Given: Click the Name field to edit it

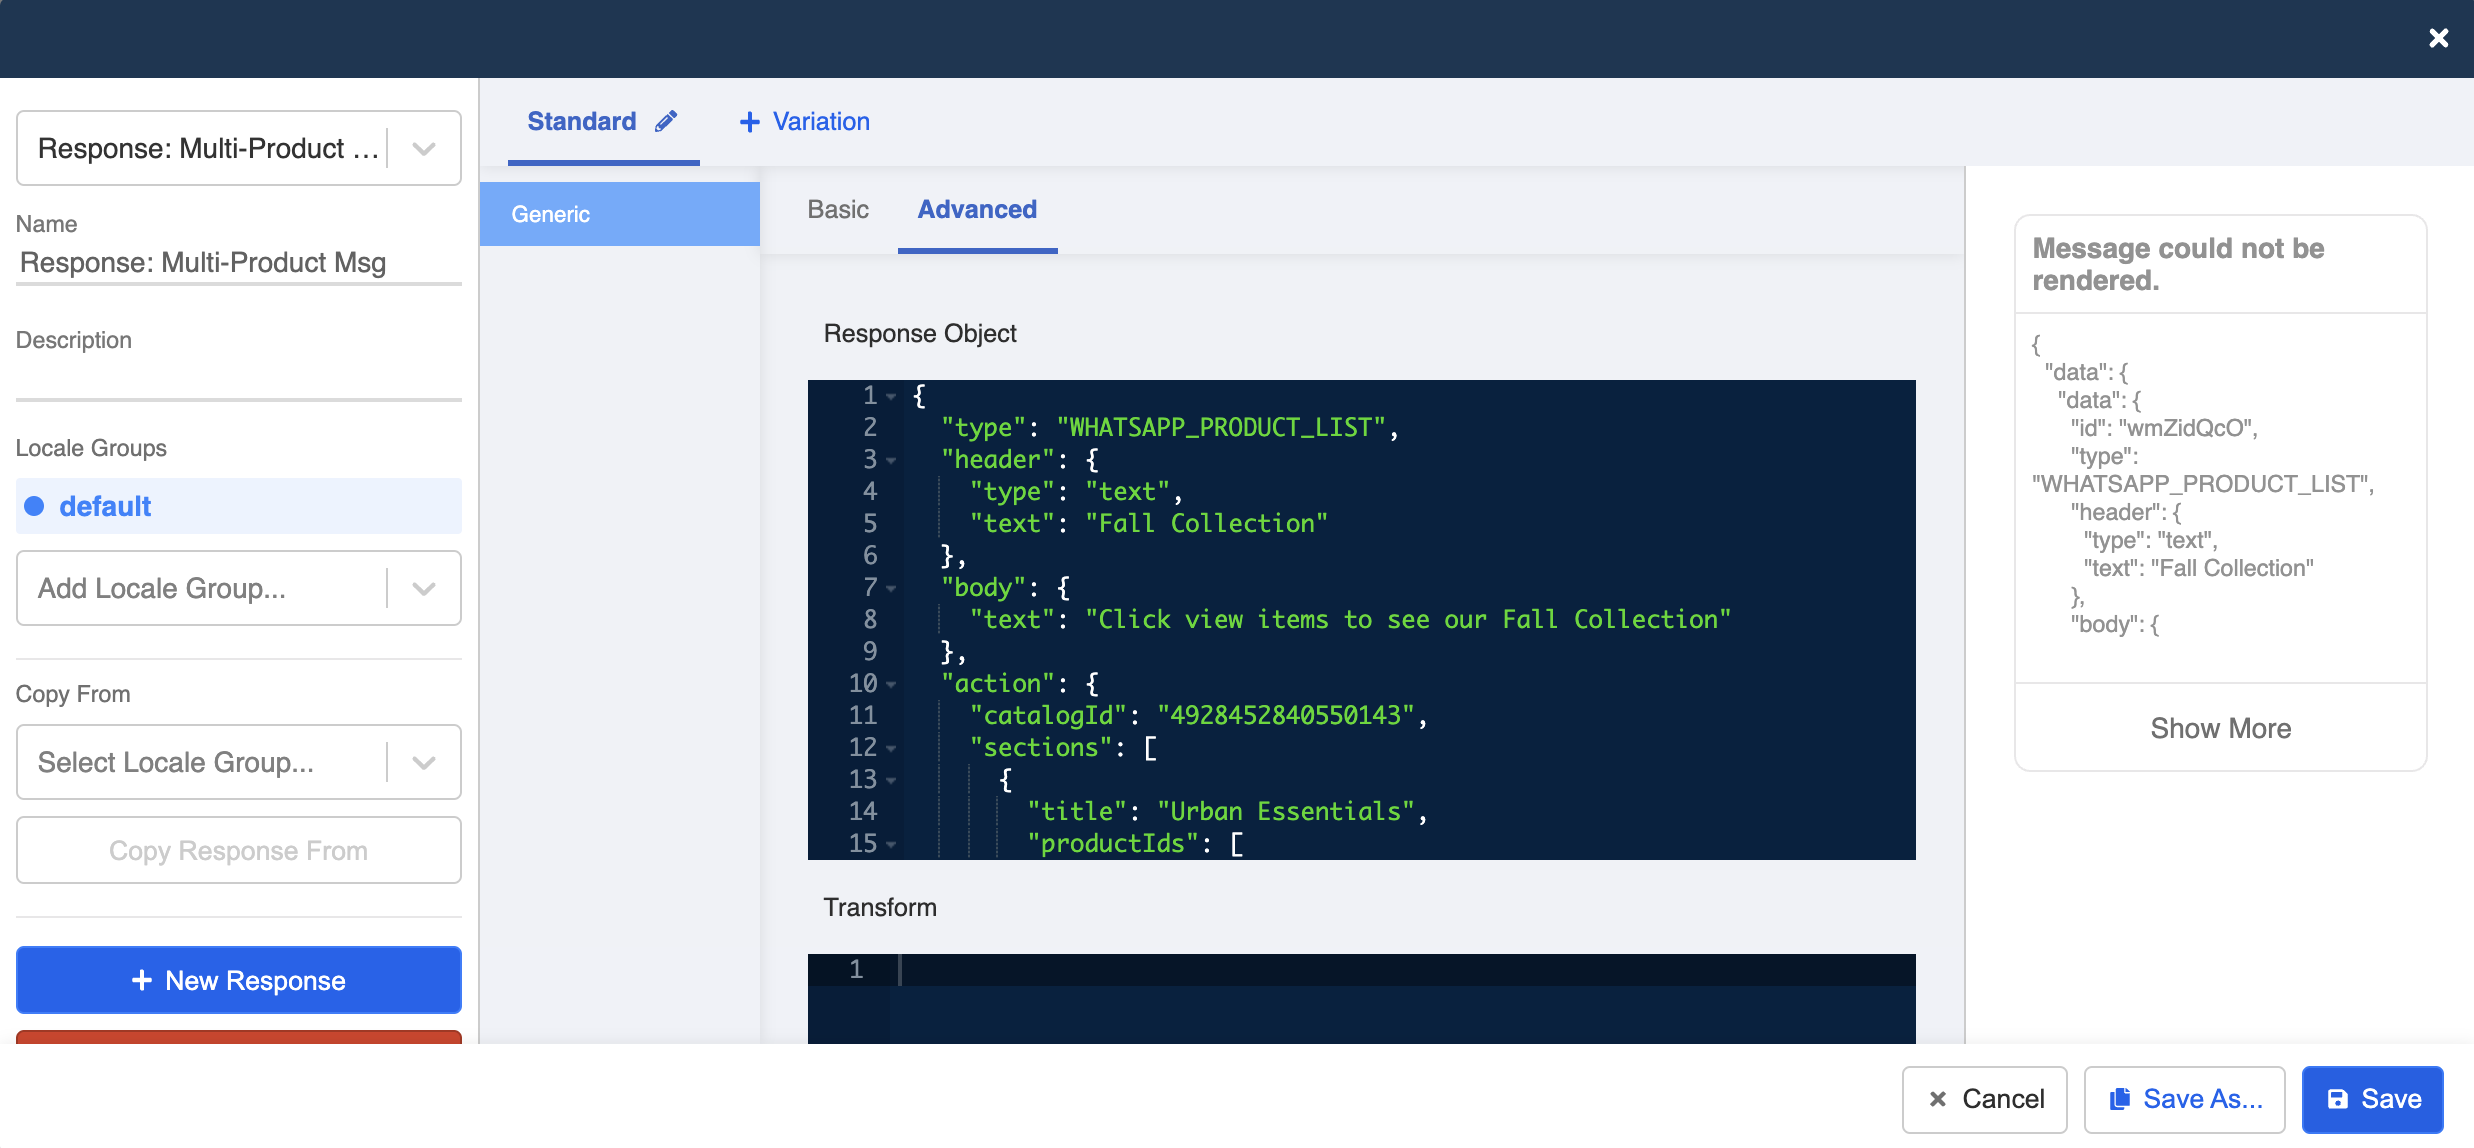Looking at the screenshot, I should tap(238, 262).
